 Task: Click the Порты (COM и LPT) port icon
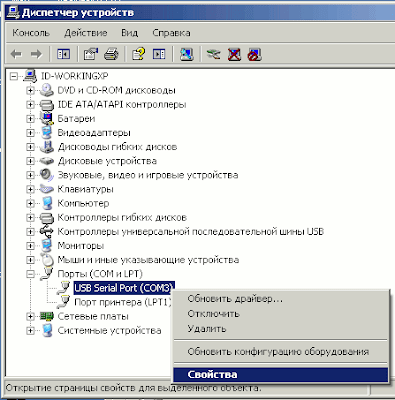click(x=47, y=274)
